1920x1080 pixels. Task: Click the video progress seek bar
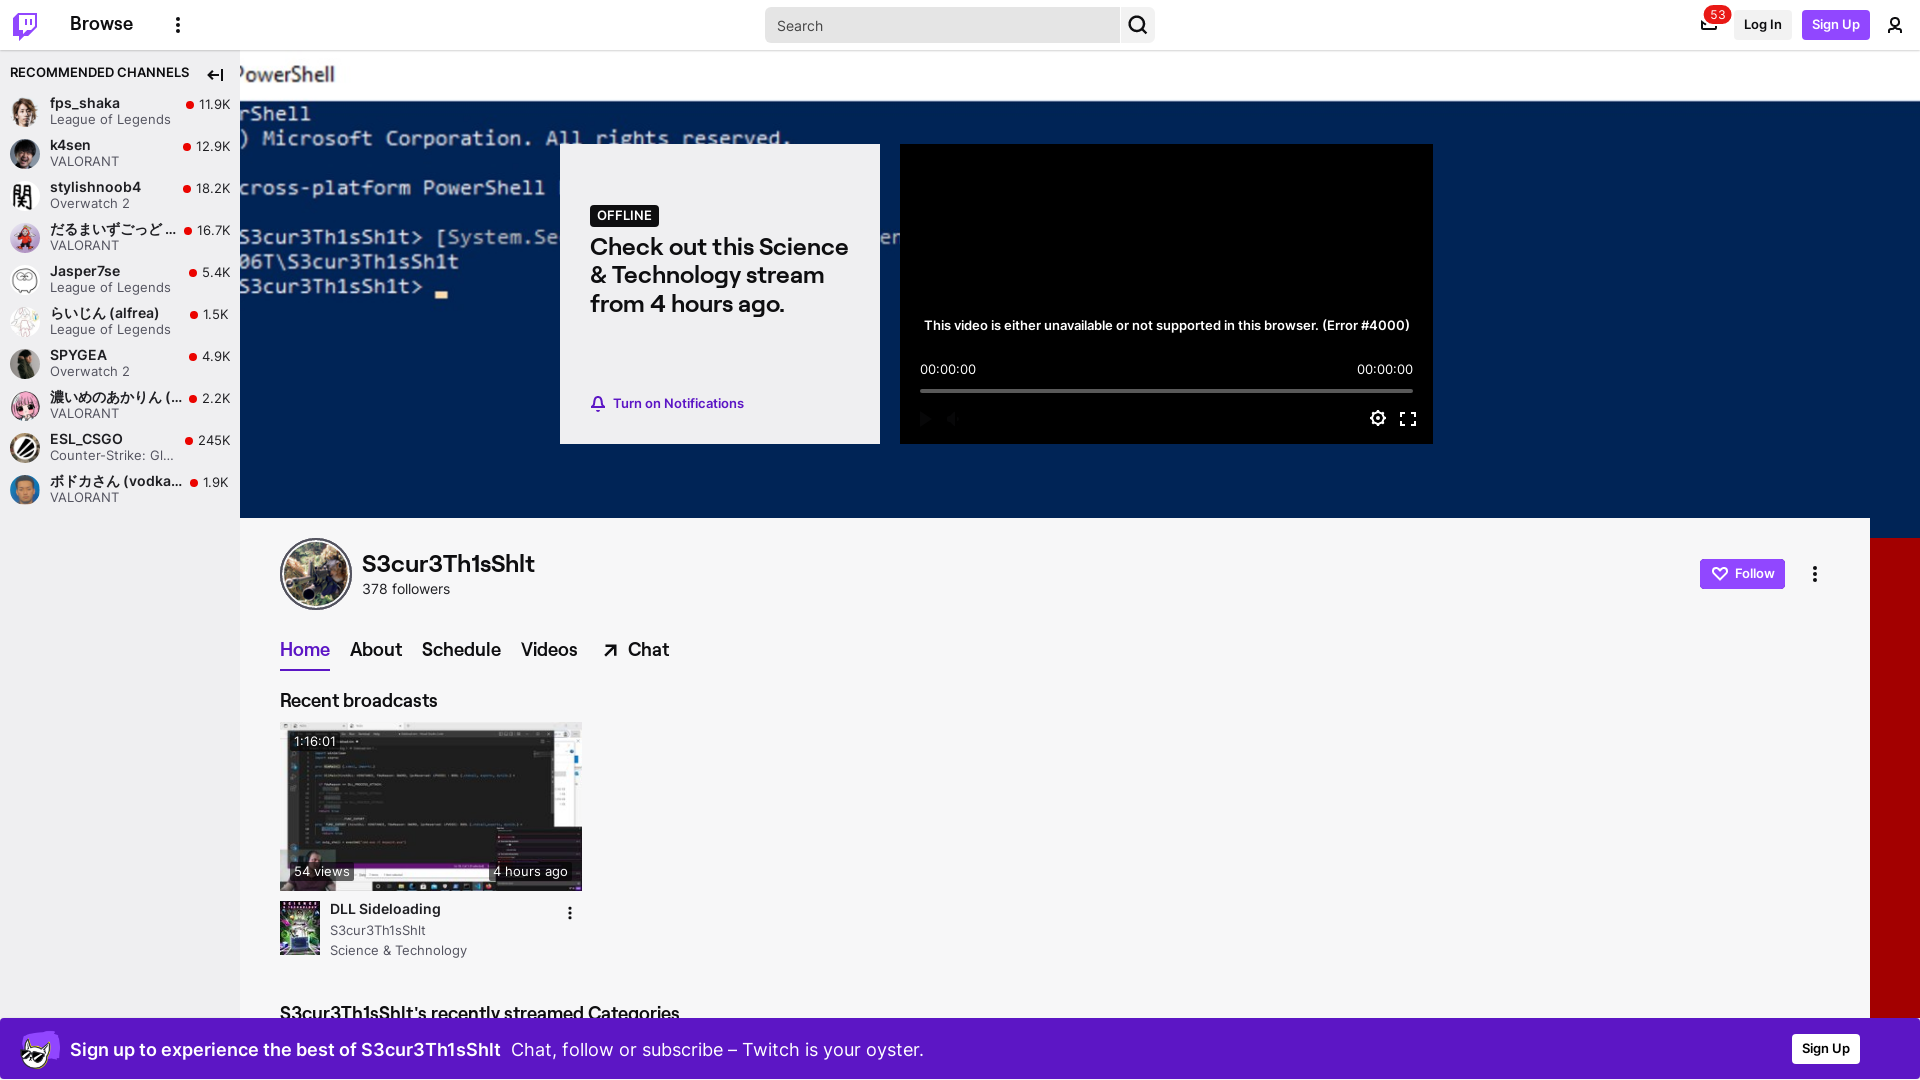[x=1166, y=391]
